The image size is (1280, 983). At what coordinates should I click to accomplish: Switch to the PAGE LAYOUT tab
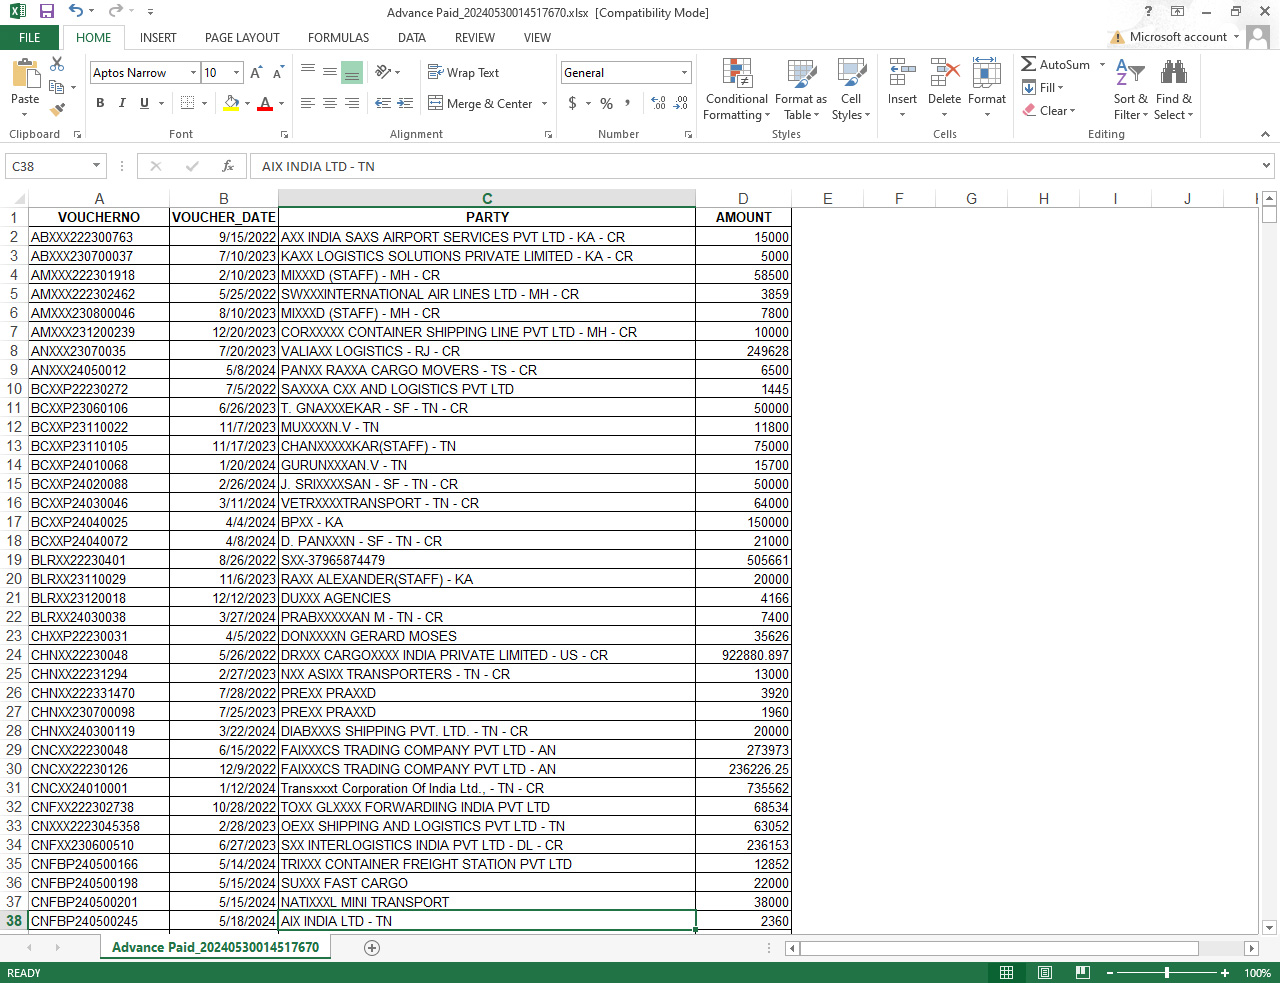click(x=242, y=38)
